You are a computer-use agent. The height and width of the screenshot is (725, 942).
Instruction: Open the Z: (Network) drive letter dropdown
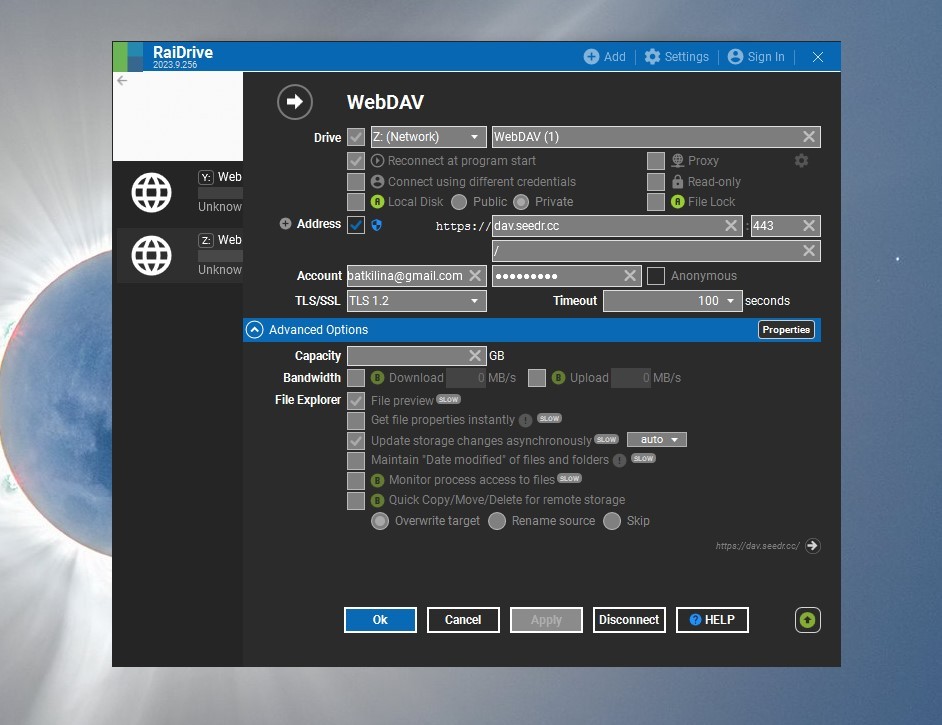point(428,137)
